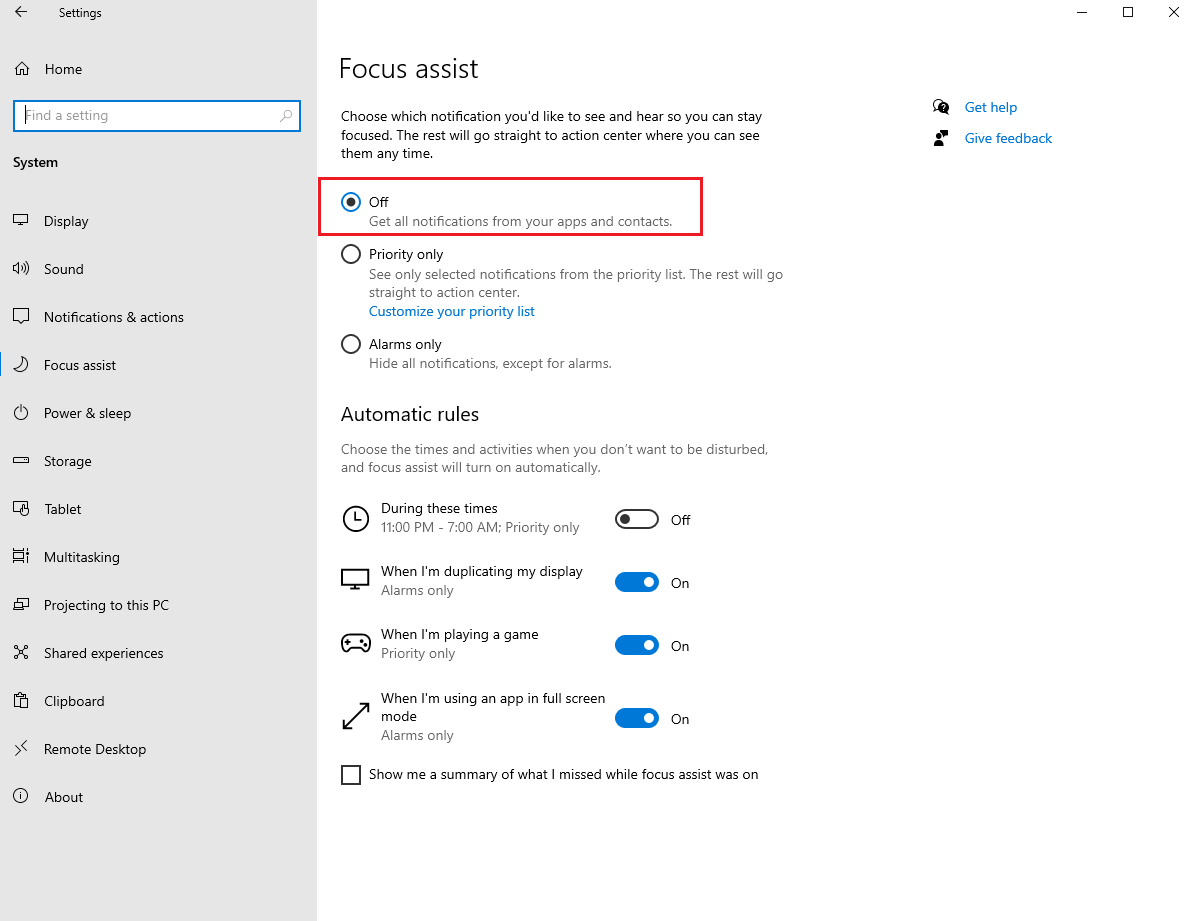The image size is (1193, 921).
Task: Click the full screen arrows icon
Action: pyautogui.click(x=355, y=716)
